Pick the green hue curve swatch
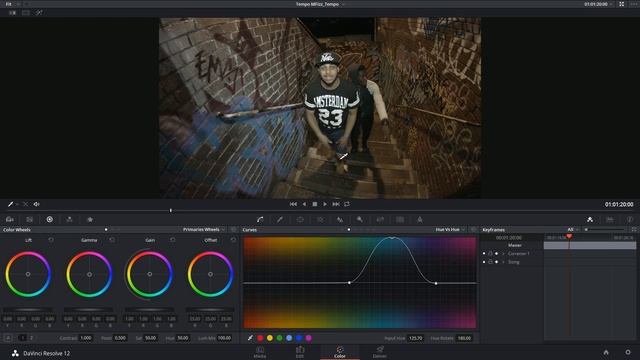The width and height of the screenshot is (640, 360). point(280,338)
